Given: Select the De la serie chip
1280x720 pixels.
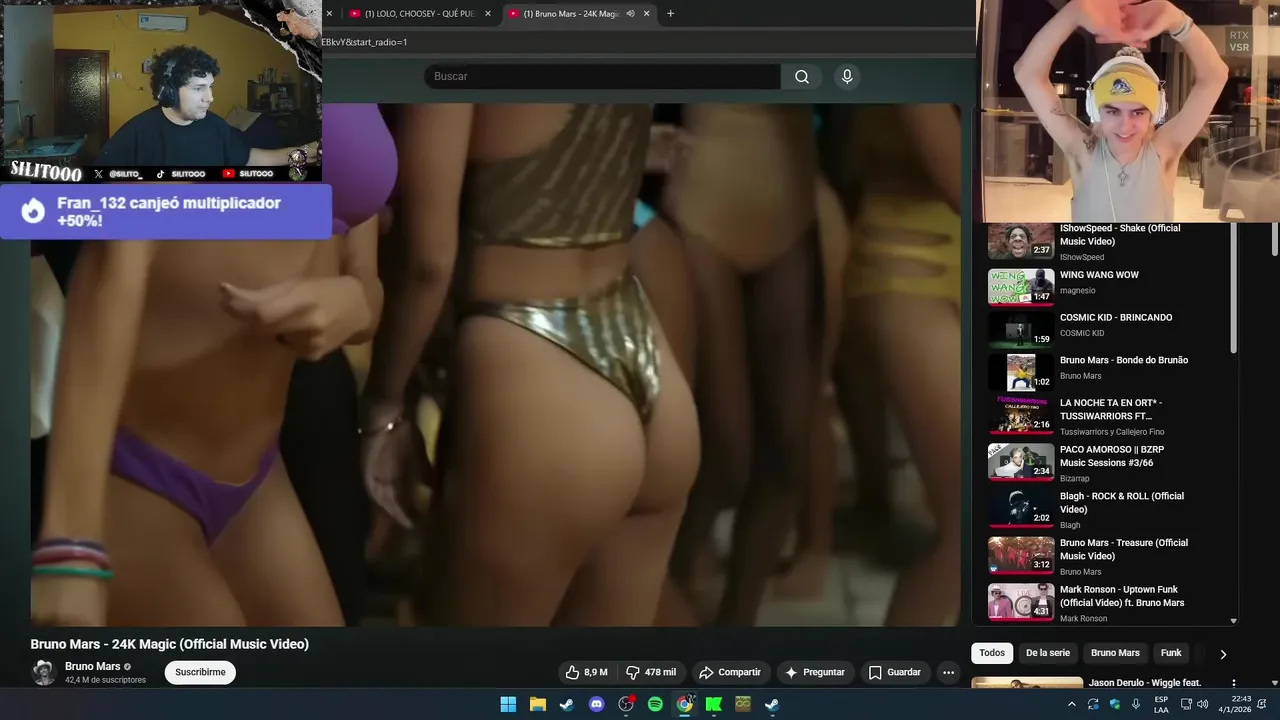Looking at the screenshot, I should tap(1048, 653).
